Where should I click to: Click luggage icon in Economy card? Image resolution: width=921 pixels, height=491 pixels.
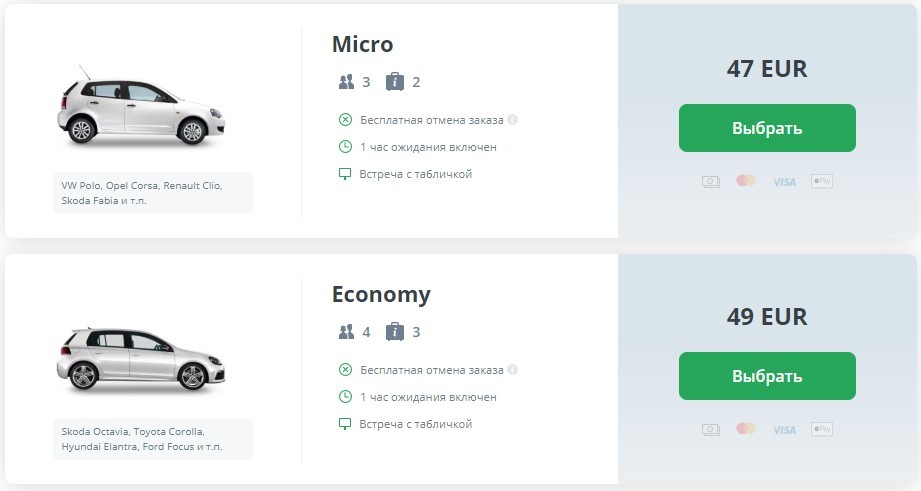(394, 332)
